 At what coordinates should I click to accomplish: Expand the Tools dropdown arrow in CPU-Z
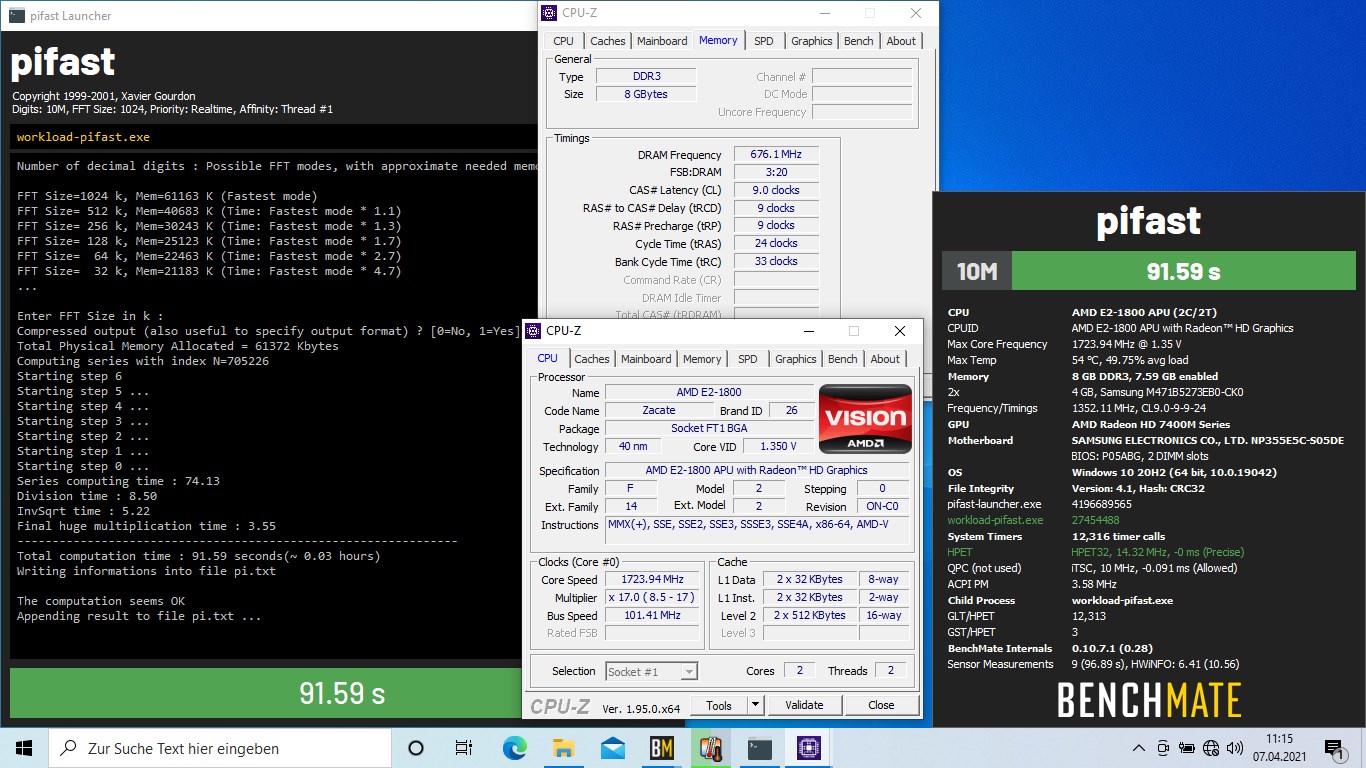(755, 705)
